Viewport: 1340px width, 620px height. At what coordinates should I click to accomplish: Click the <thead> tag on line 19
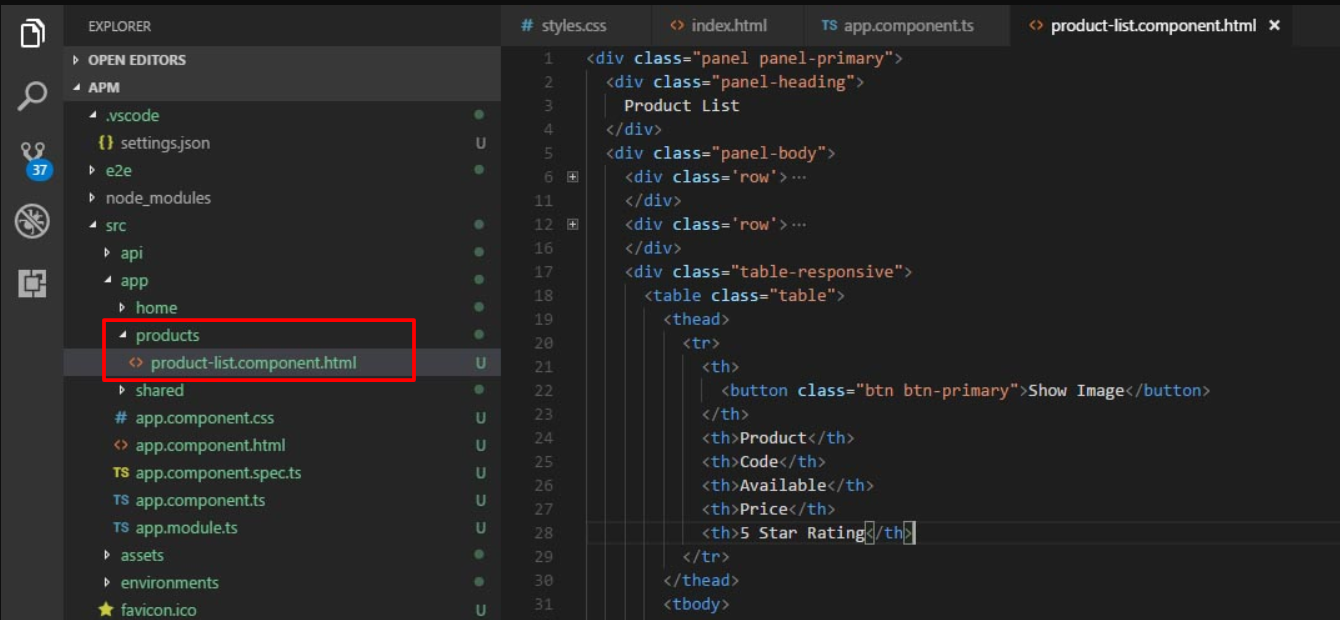coord(696,319)
